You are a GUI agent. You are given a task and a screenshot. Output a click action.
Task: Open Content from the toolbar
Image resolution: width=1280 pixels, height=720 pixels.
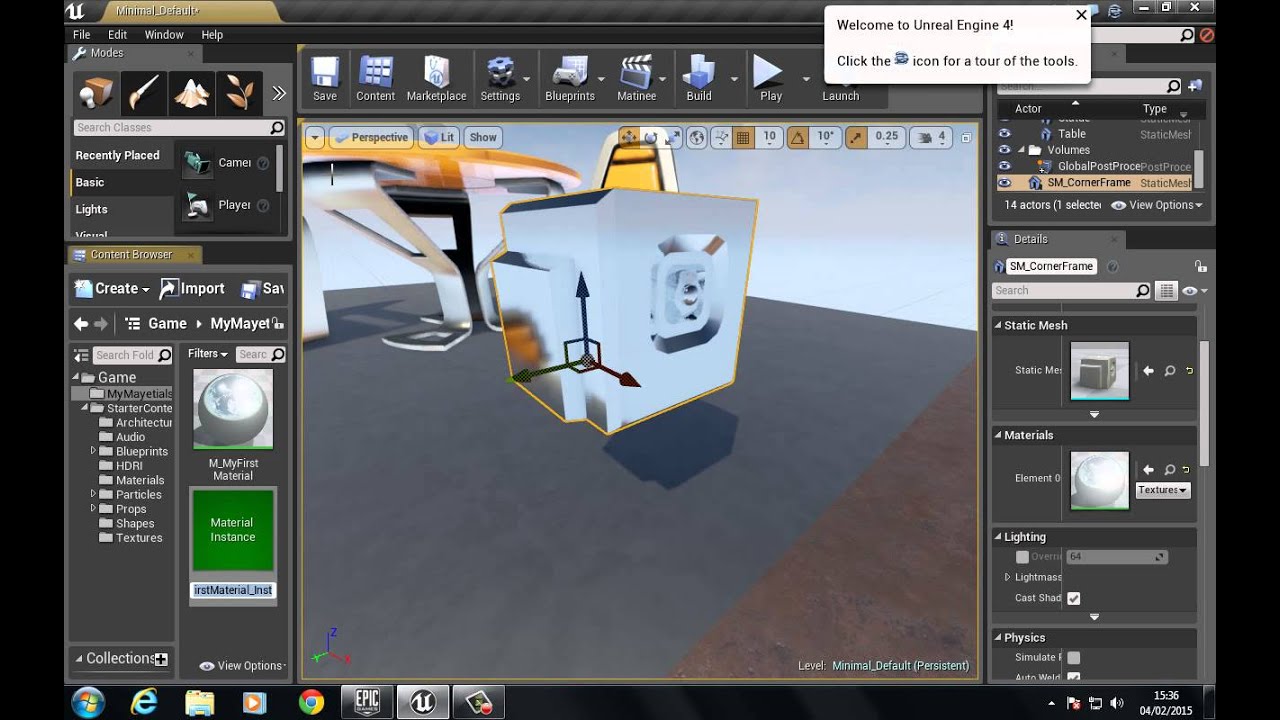376,79
